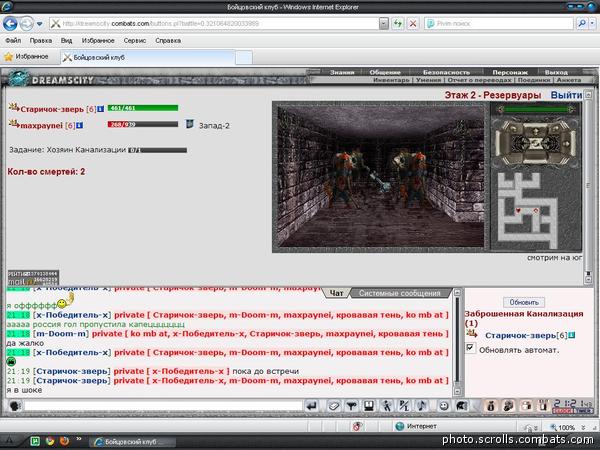Click the Обновить button
Screen dimensions: 600x450
pyautogui.click(x=524, y=302)
